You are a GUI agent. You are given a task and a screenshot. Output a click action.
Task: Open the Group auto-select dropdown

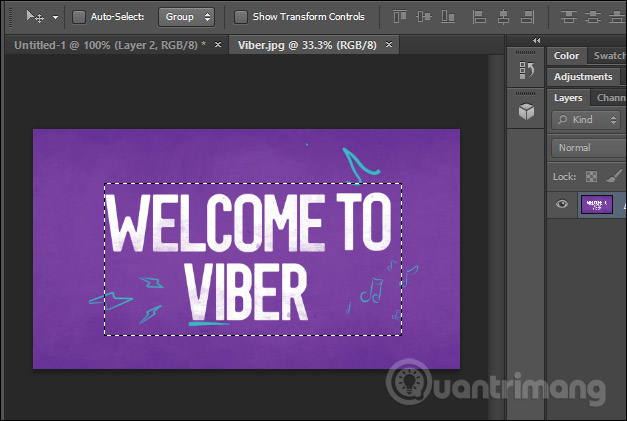coord(186,17)
